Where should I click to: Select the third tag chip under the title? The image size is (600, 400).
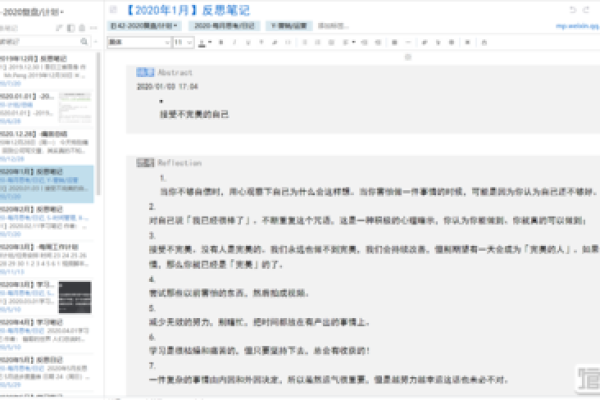(x=289, y=26)
